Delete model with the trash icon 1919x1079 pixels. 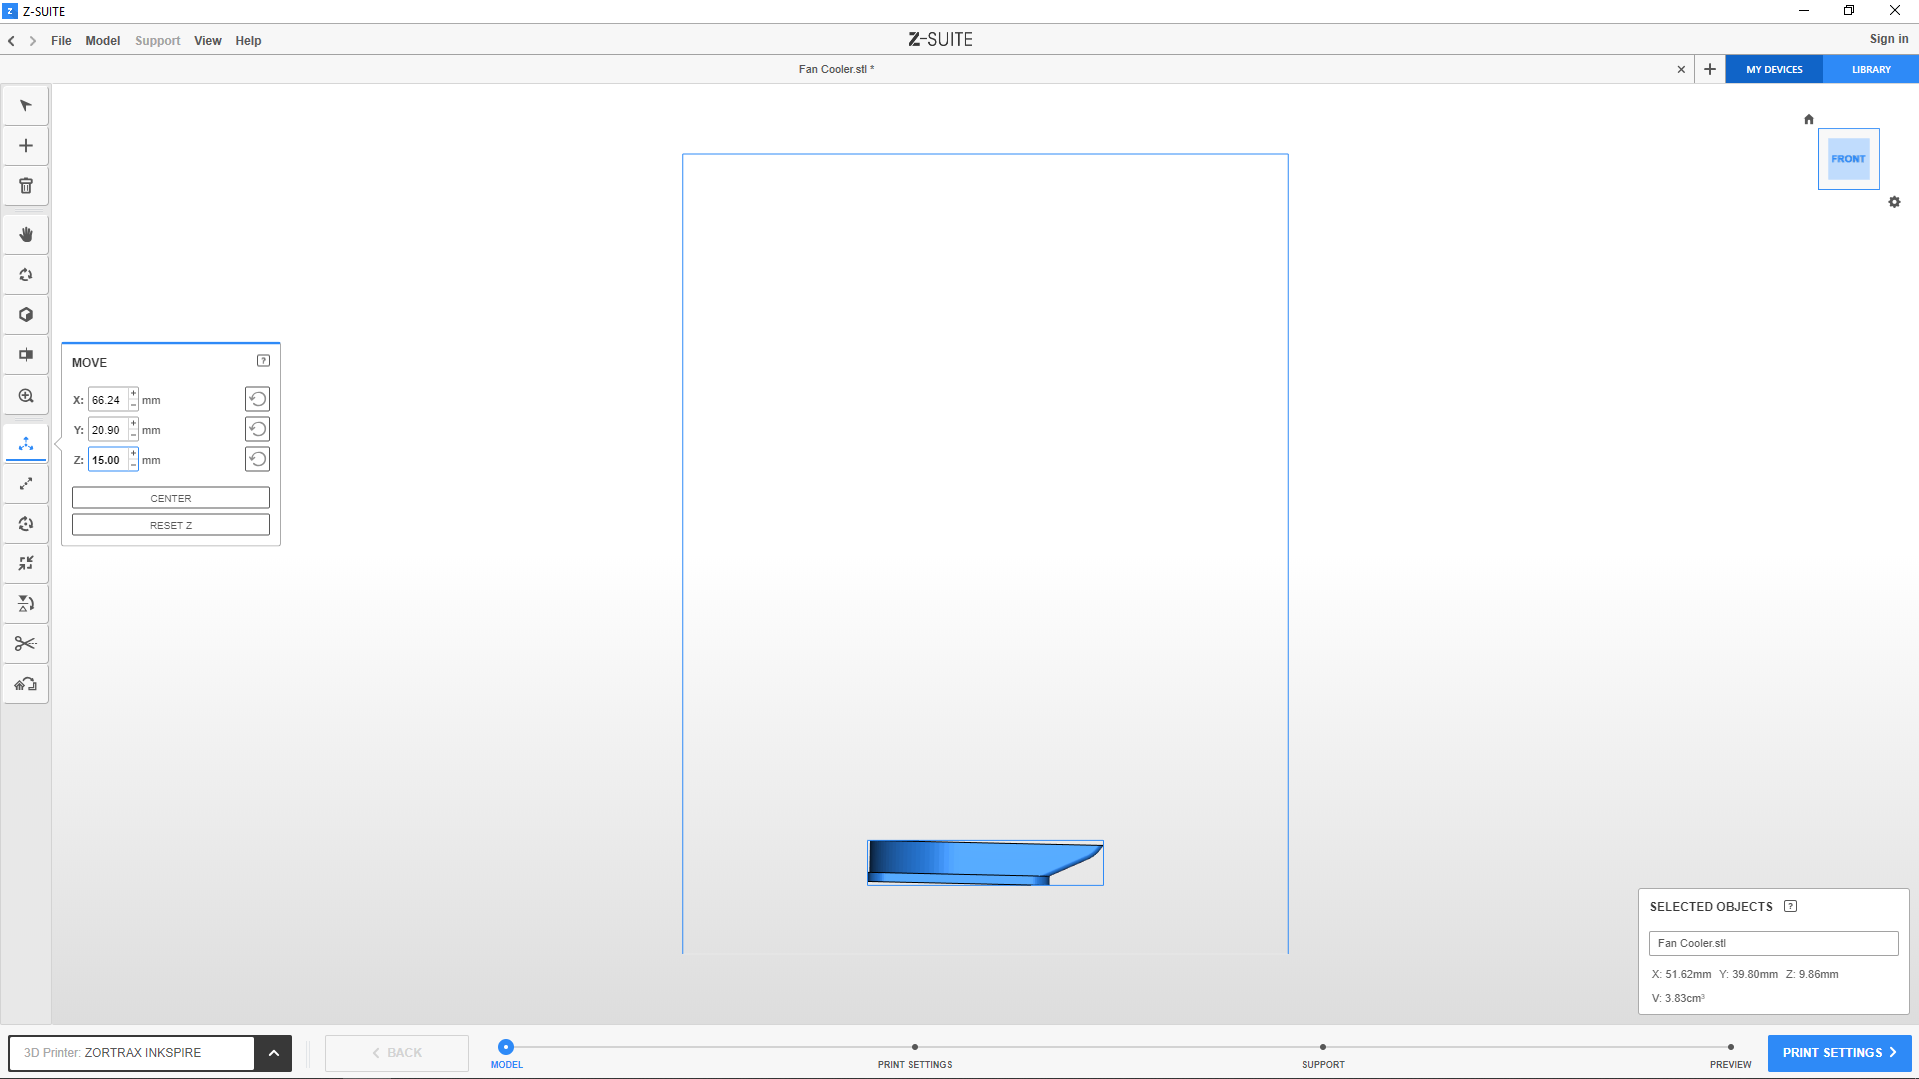point(26,186)
